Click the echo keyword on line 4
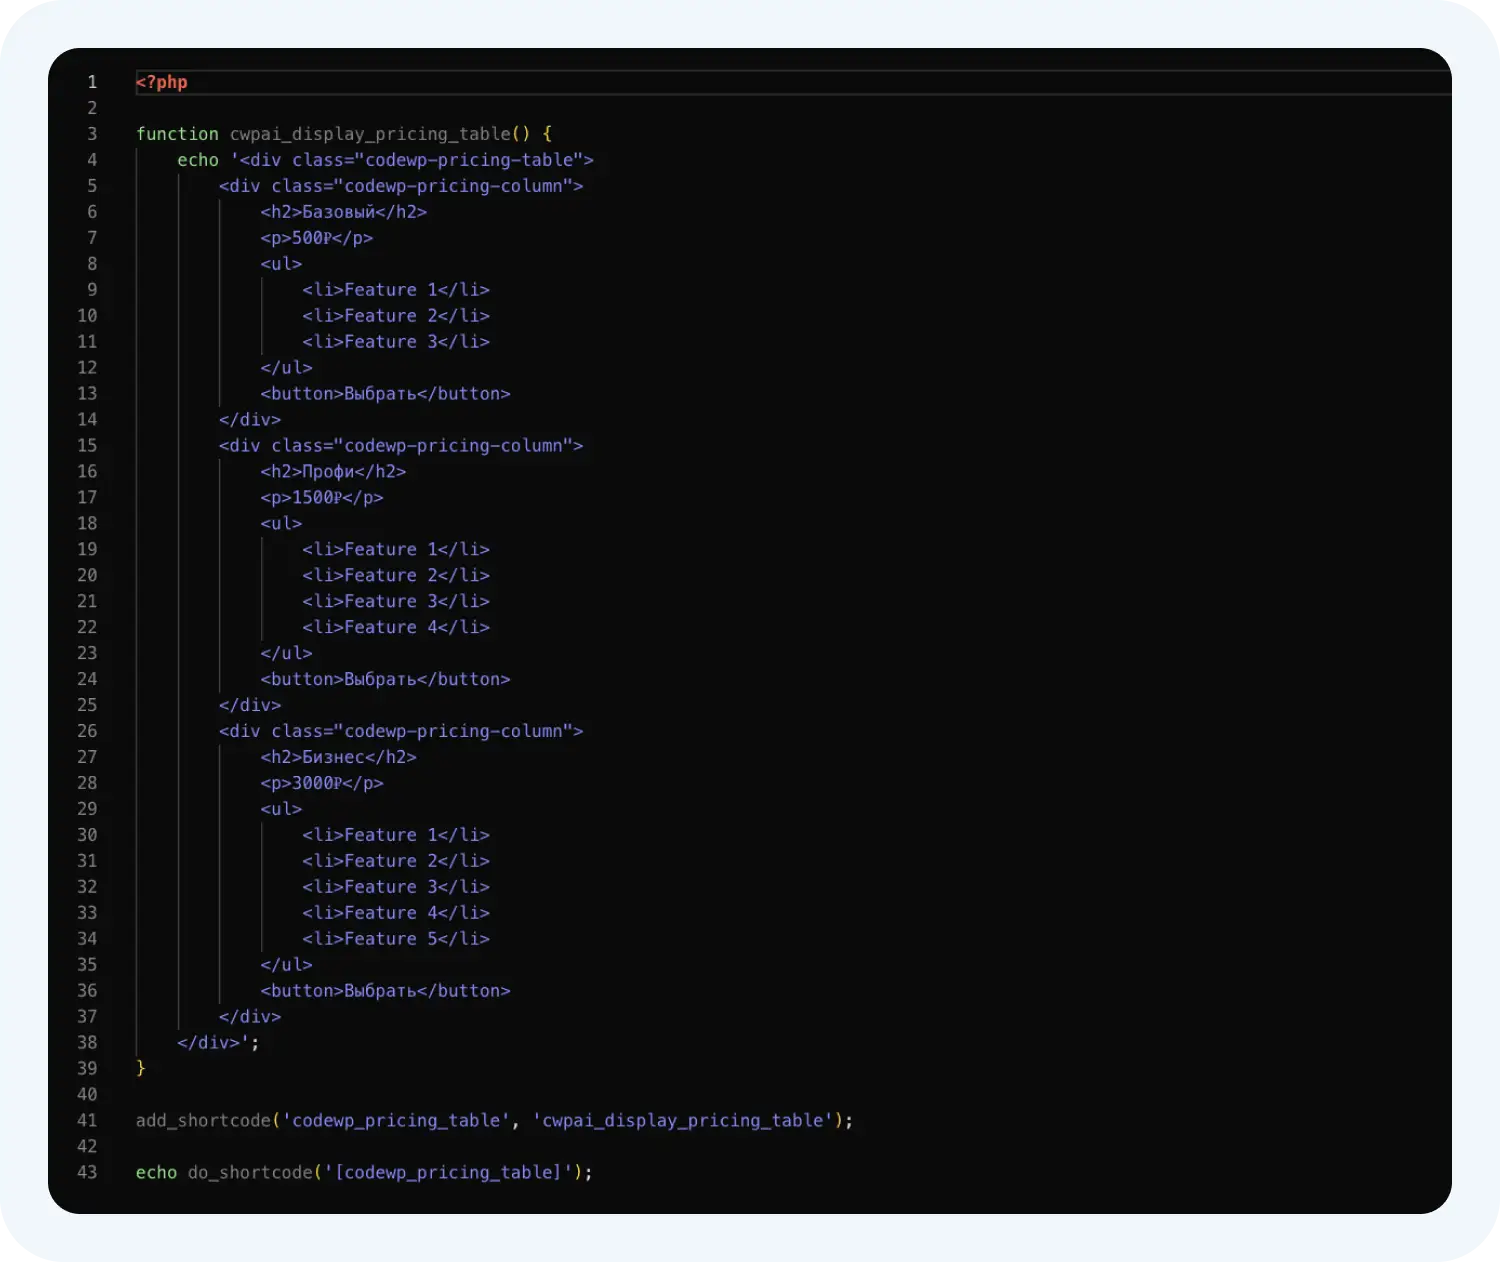This screenshot has height=1262, width=1500. (198, 160)
